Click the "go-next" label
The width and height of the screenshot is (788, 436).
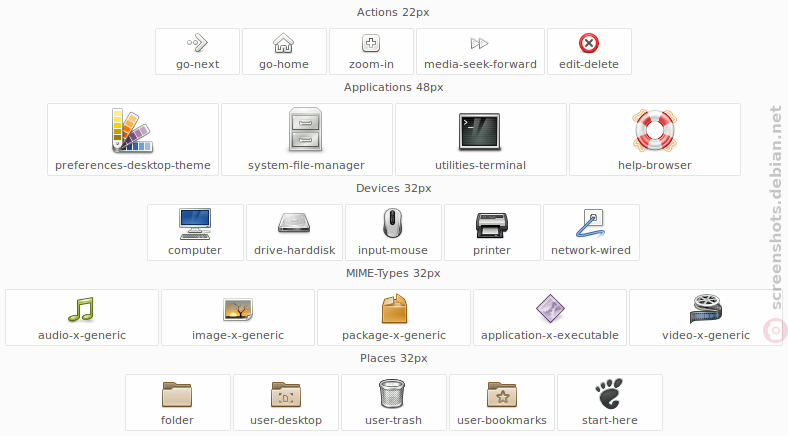[x=198, y=64]
